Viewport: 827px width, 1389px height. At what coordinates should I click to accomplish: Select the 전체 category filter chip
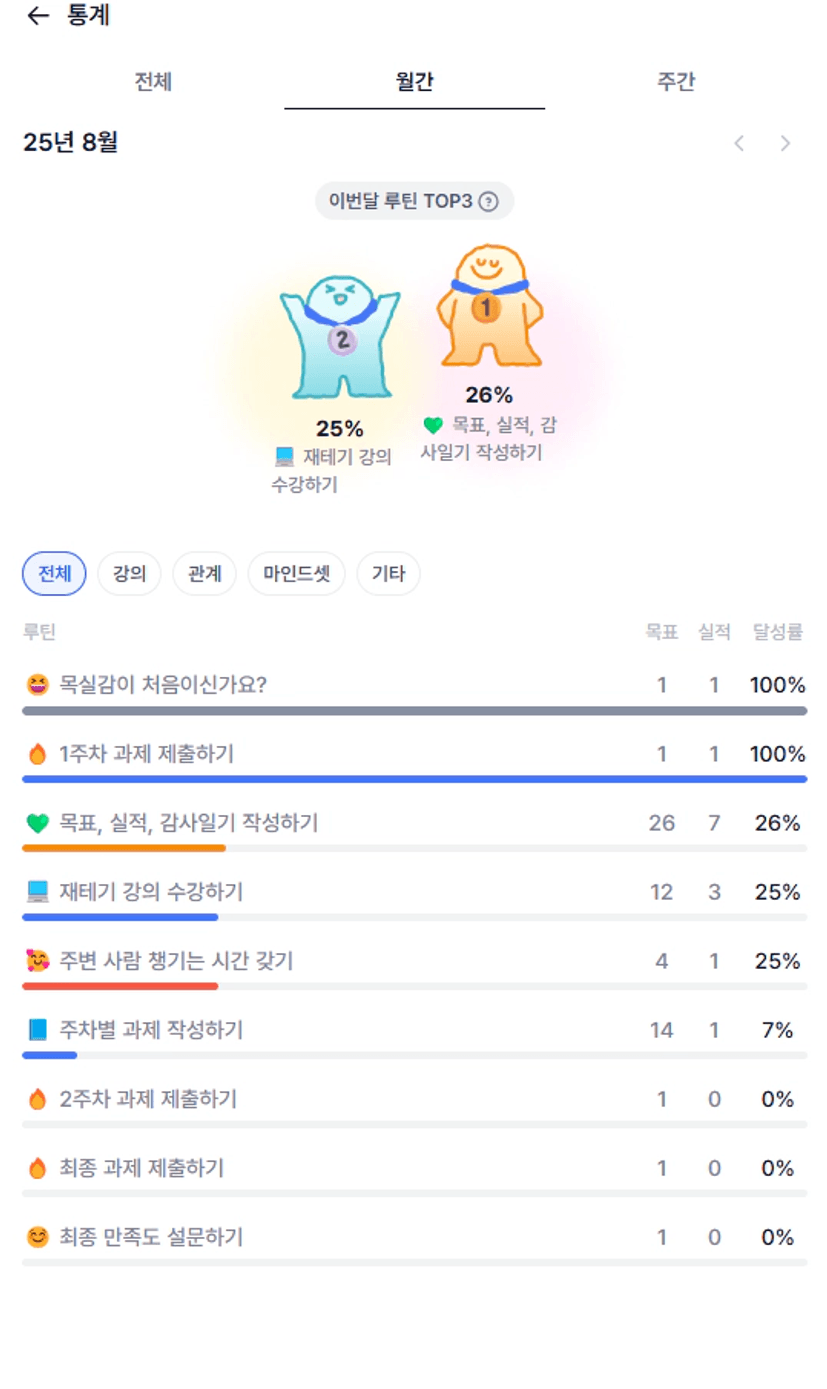click(x=54, y=574)
